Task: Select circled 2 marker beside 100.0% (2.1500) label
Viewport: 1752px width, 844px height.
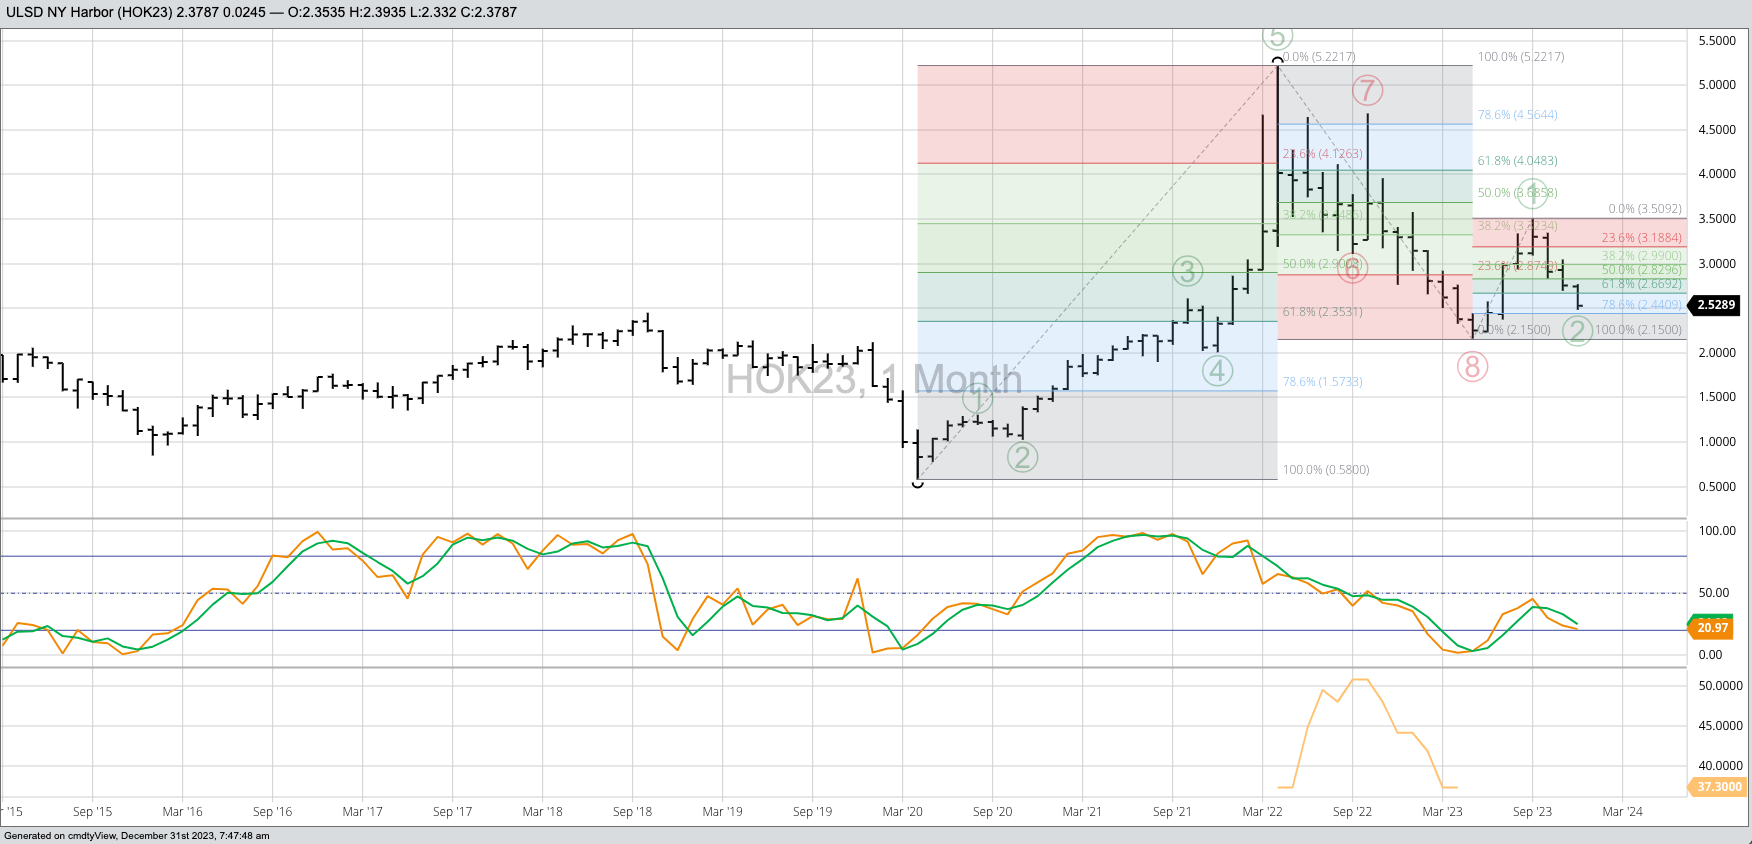Action: pos(1577,330)
